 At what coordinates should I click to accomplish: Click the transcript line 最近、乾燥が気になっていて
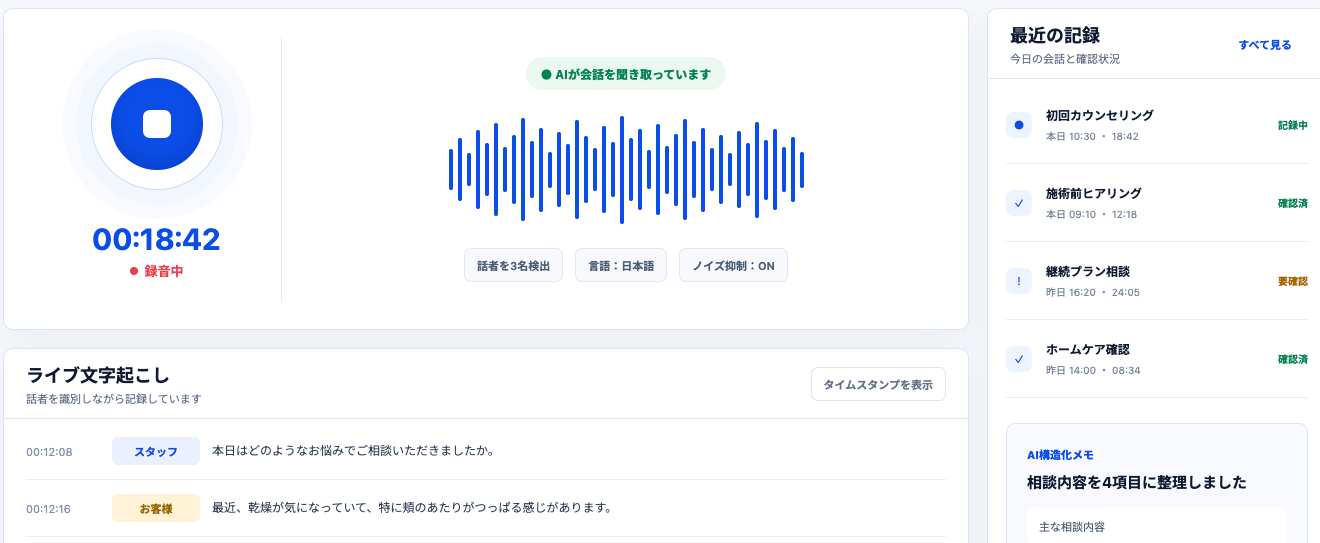pyautogui.click(x=412, y=508)
